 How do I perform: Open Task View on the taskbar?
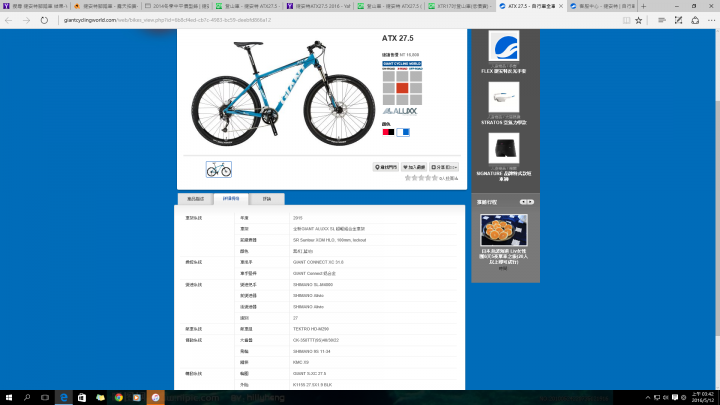tap(45, 398)
